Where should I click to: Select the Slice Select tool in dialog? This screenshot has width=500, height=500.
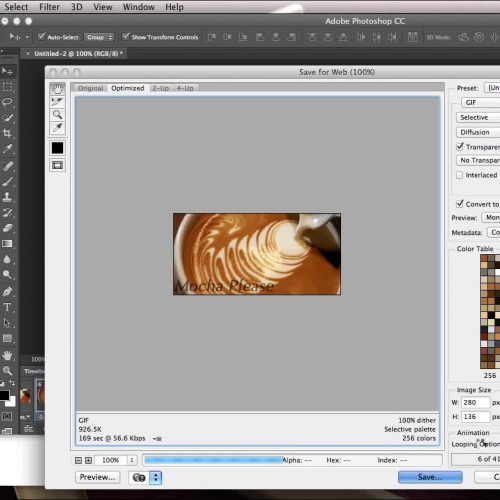click(x=57, y=102)
